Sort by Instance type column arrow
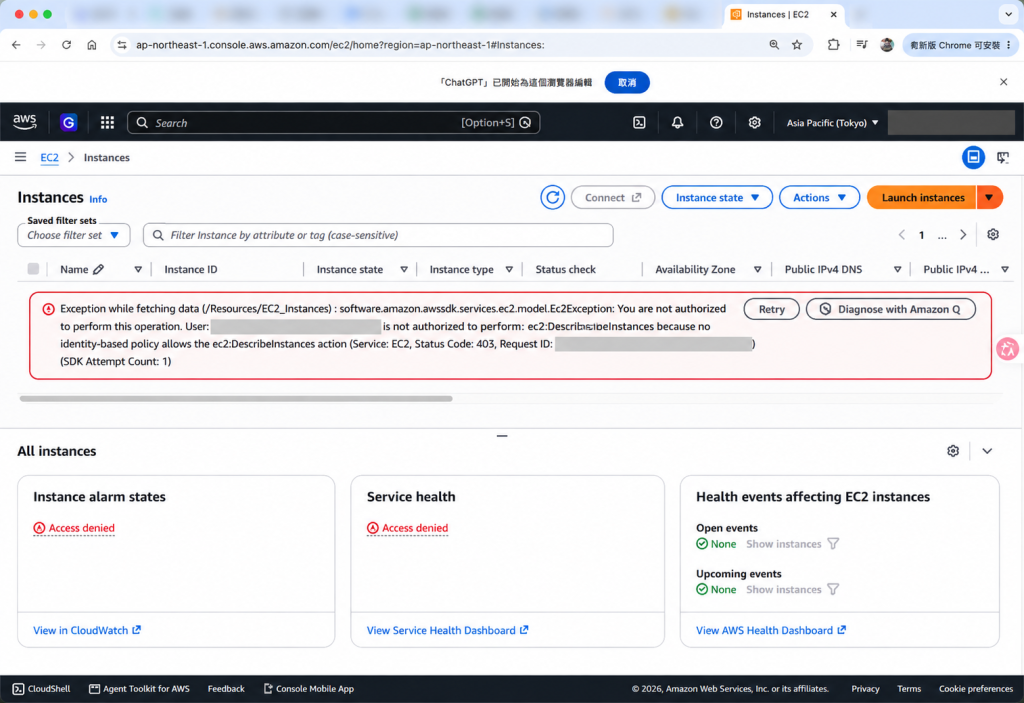1024x703 pixels. [509, 269]
